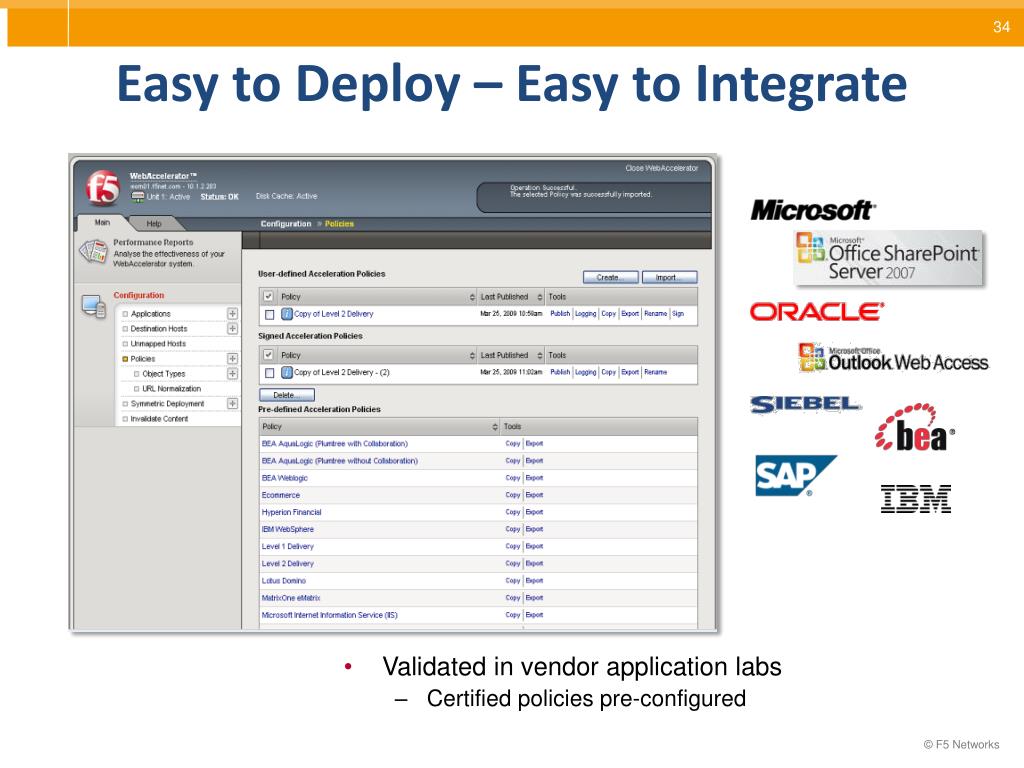Image resolution: width=1024 pixels, height=768 pixels.
Task: Click the Oracle logo
Action: (x=817, y=312)
